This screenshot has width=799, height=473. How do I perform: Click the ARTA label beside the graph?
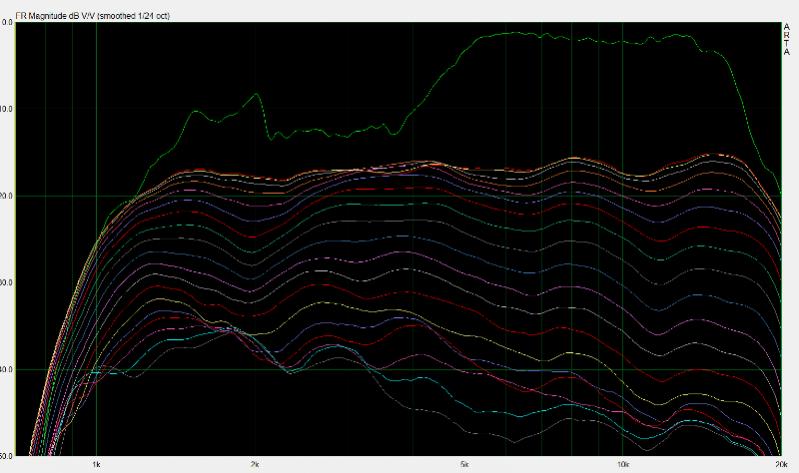pos(787,39)
